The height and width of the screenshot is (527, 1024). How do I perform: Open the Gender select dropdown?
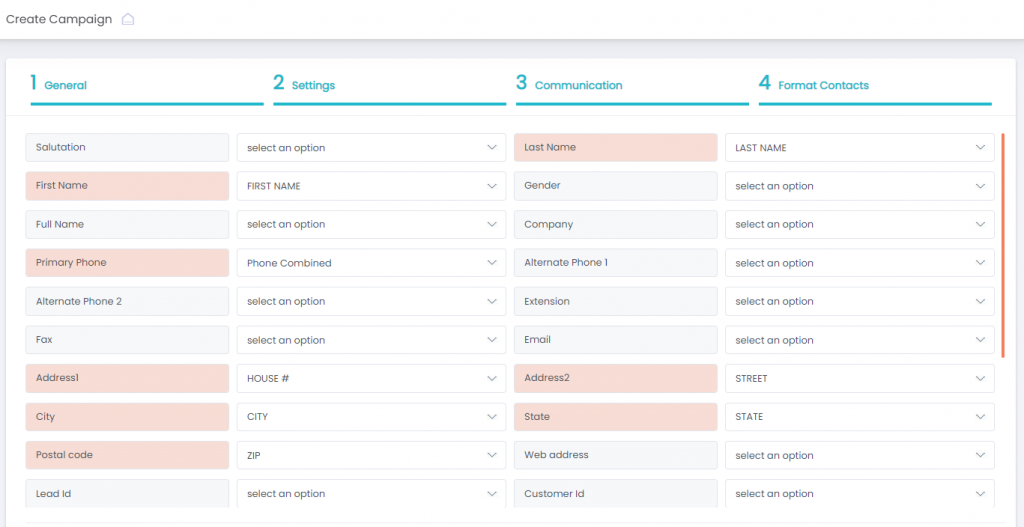pos(859,186)
